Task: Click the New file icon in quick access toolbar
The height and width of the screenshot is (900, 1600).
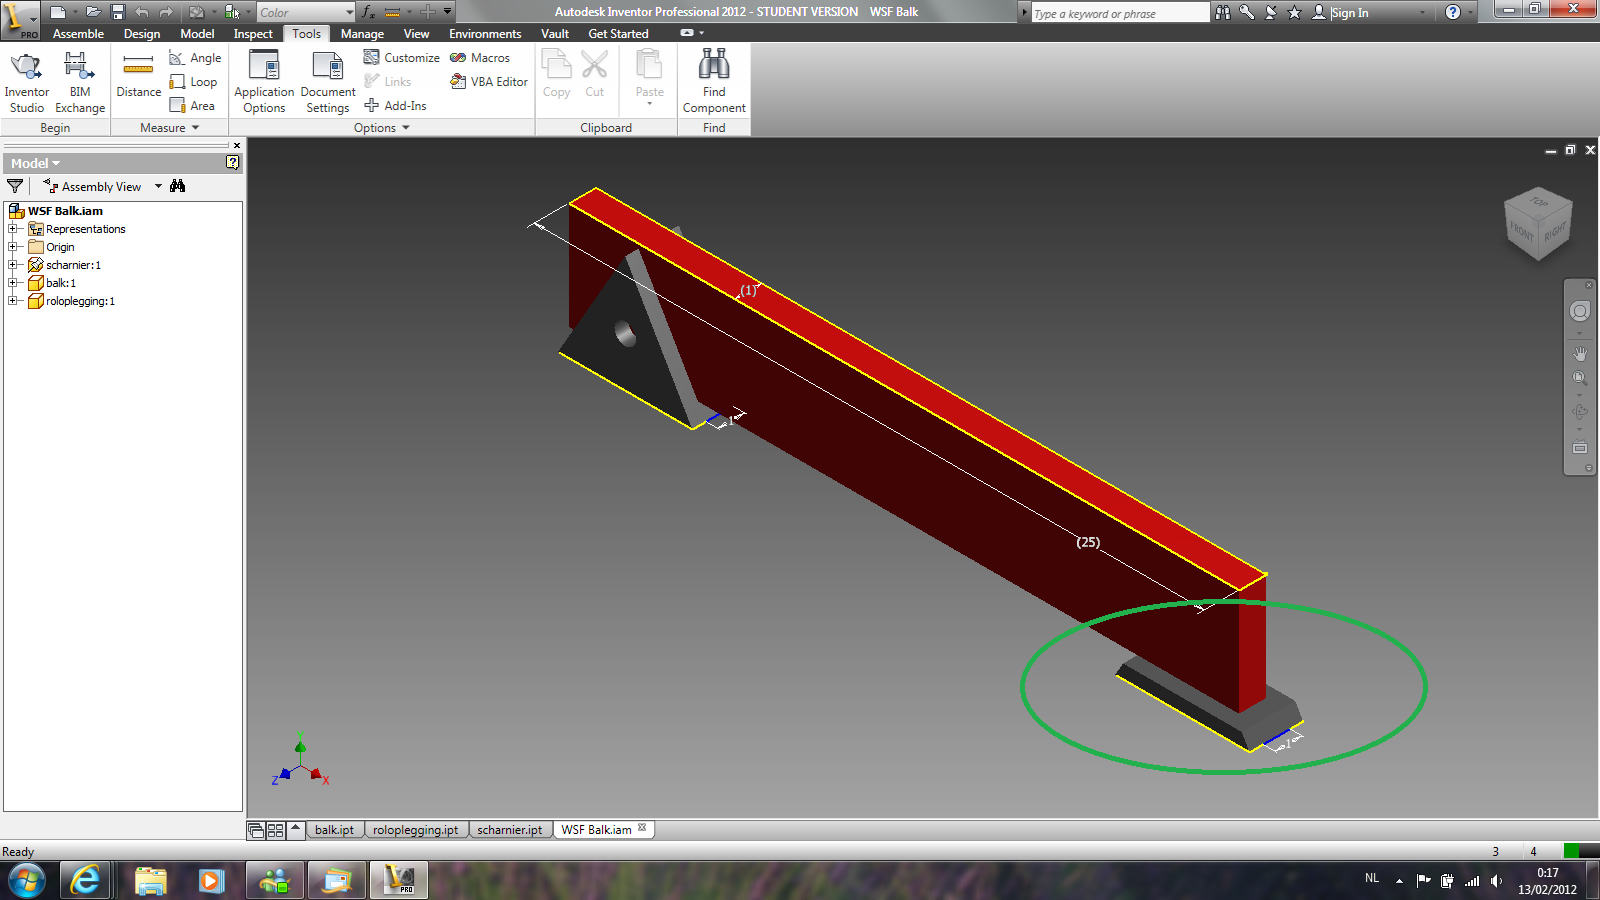Action: click(x=58, y=12)
